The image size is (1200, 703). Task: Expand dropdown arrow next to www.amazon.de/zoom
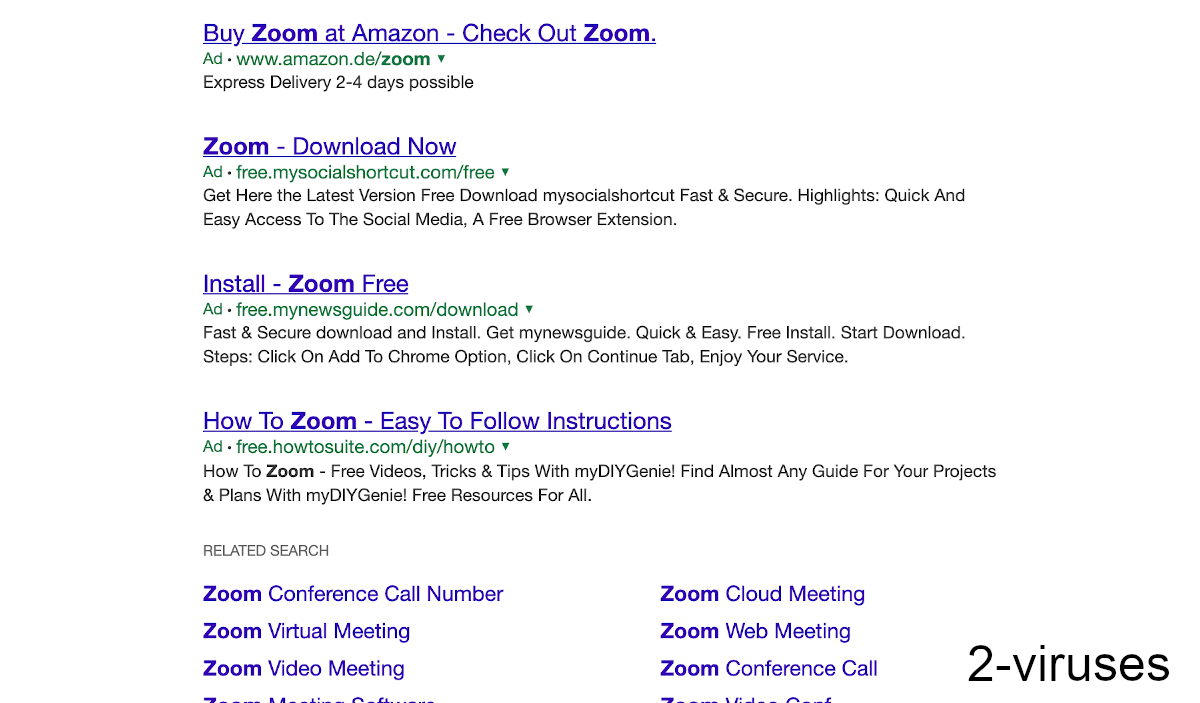point(442,59)
